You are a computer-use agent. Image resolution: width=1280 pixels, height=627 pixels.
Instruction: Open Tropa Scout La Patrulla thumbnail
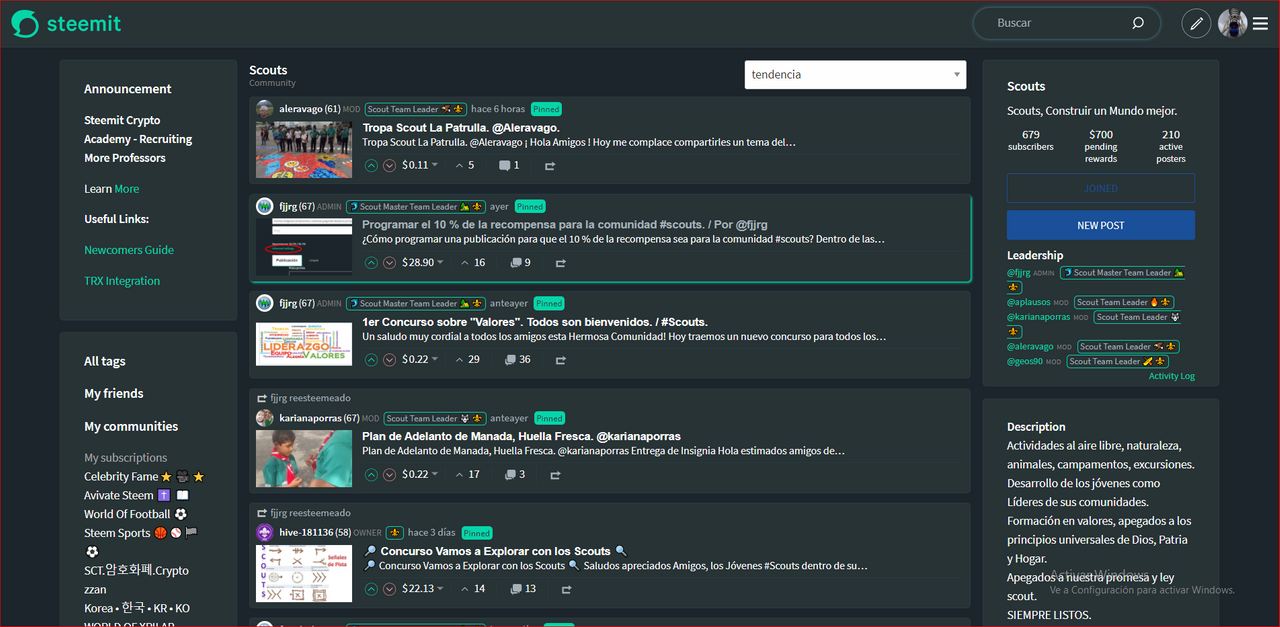[304, 150]
